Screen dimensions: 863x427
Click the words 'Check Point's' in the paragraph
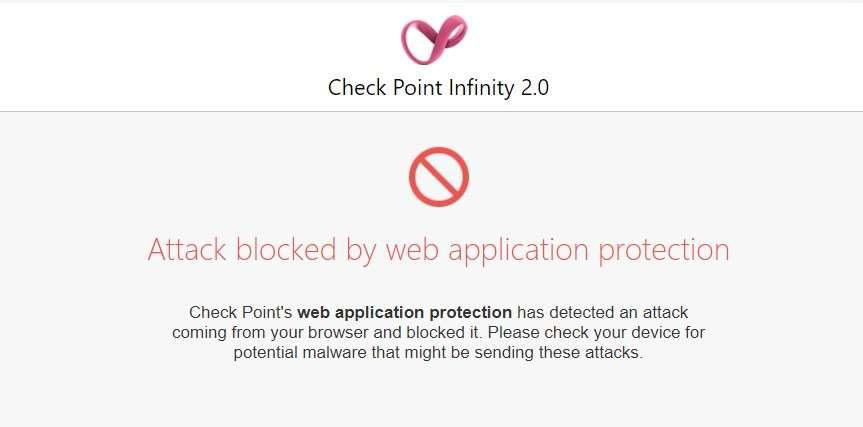241,313
